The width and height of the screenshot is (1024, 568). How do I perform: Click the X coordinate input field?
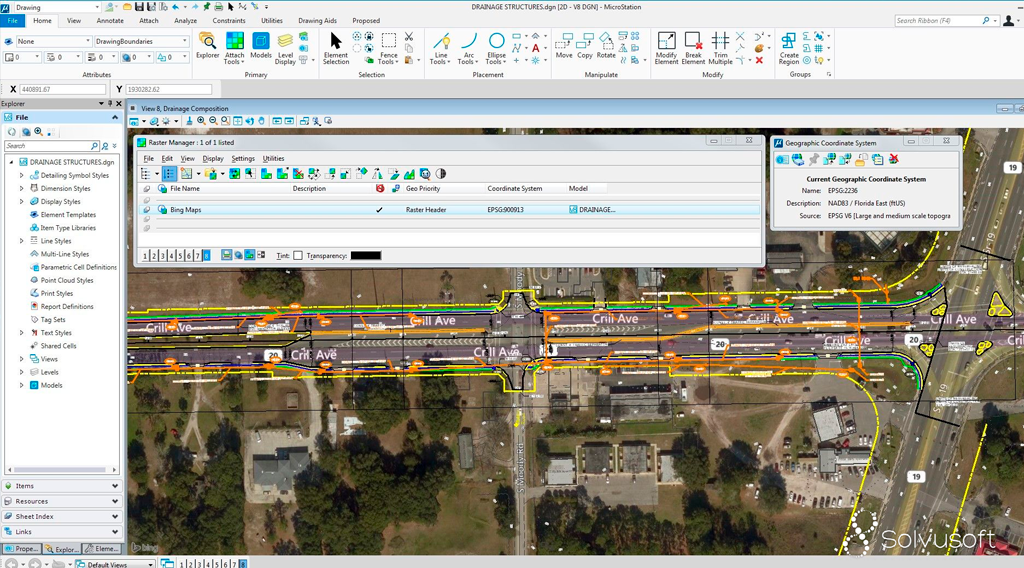(62, 89)
